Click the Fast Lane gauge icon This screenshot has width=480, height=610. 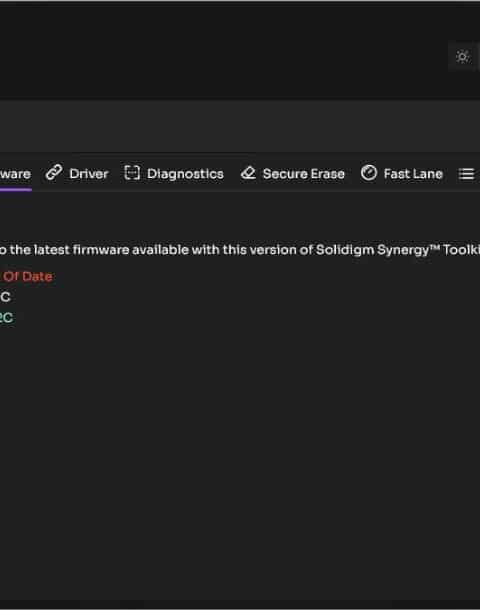pyautogui.click(x=369, y=172)
